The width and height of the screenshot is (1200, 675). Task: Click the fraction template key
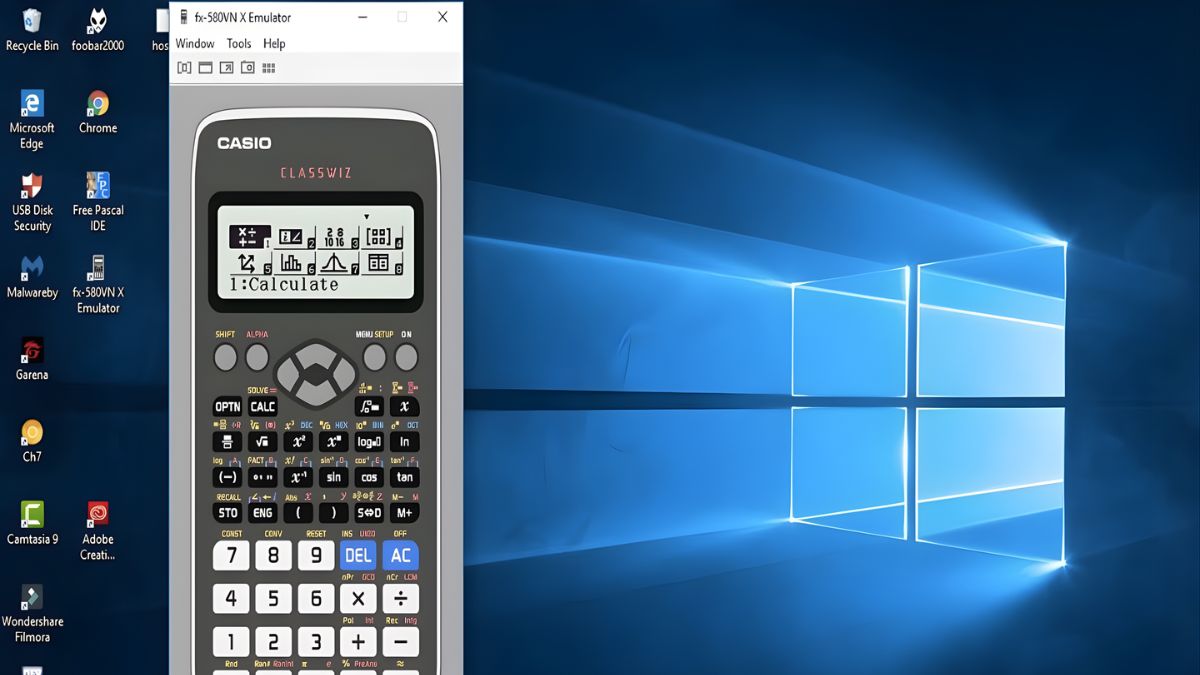tap(228, 441)
